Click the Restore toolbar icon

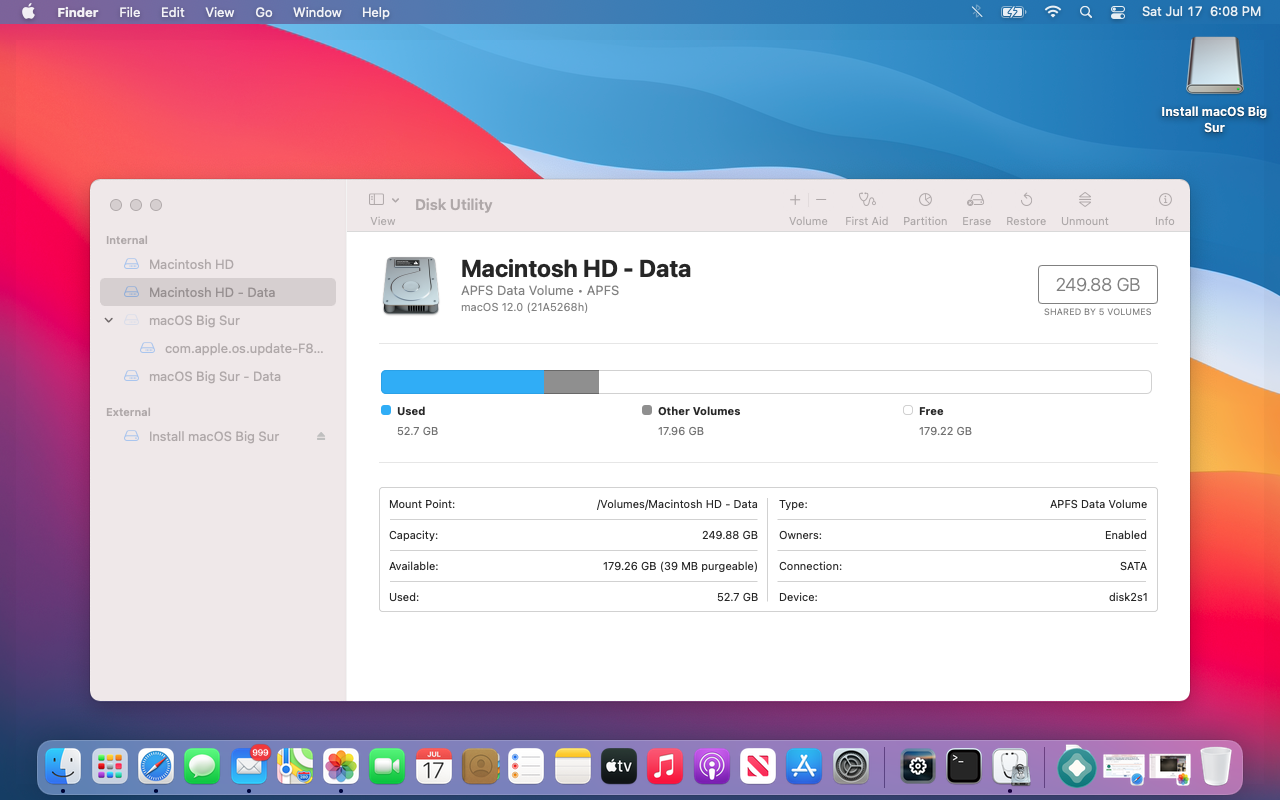(x=1026, y=200)
